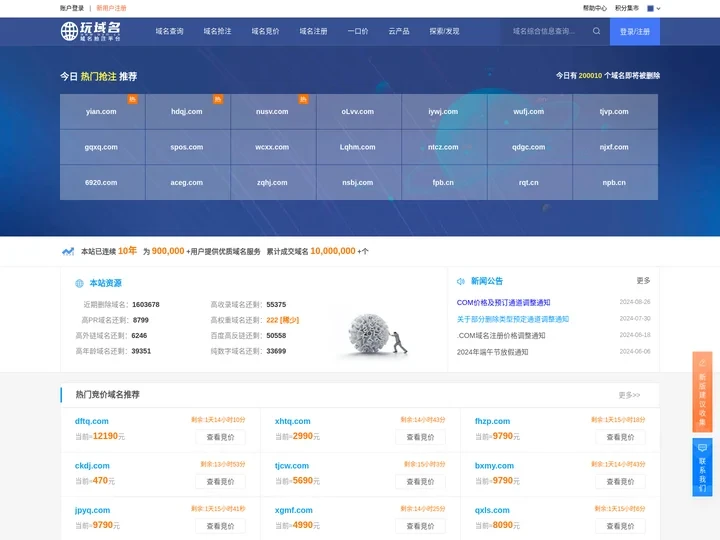Image resolution: width=720 pixels, height=540 pixels.
Task: Click 查看竞价 for ckdj.com
Action: [x=220, y=482]
